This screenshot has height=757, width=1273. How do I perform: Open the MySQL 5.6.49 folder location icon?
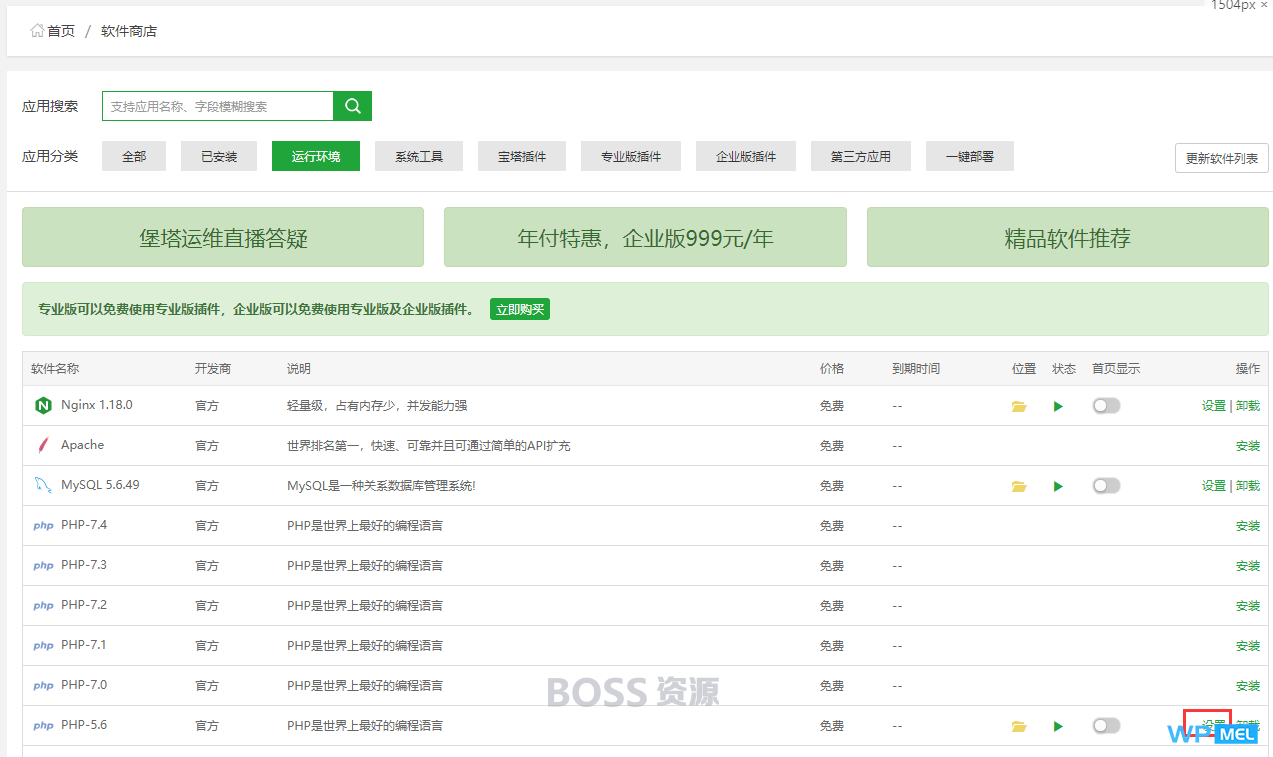coord(1019,486)
